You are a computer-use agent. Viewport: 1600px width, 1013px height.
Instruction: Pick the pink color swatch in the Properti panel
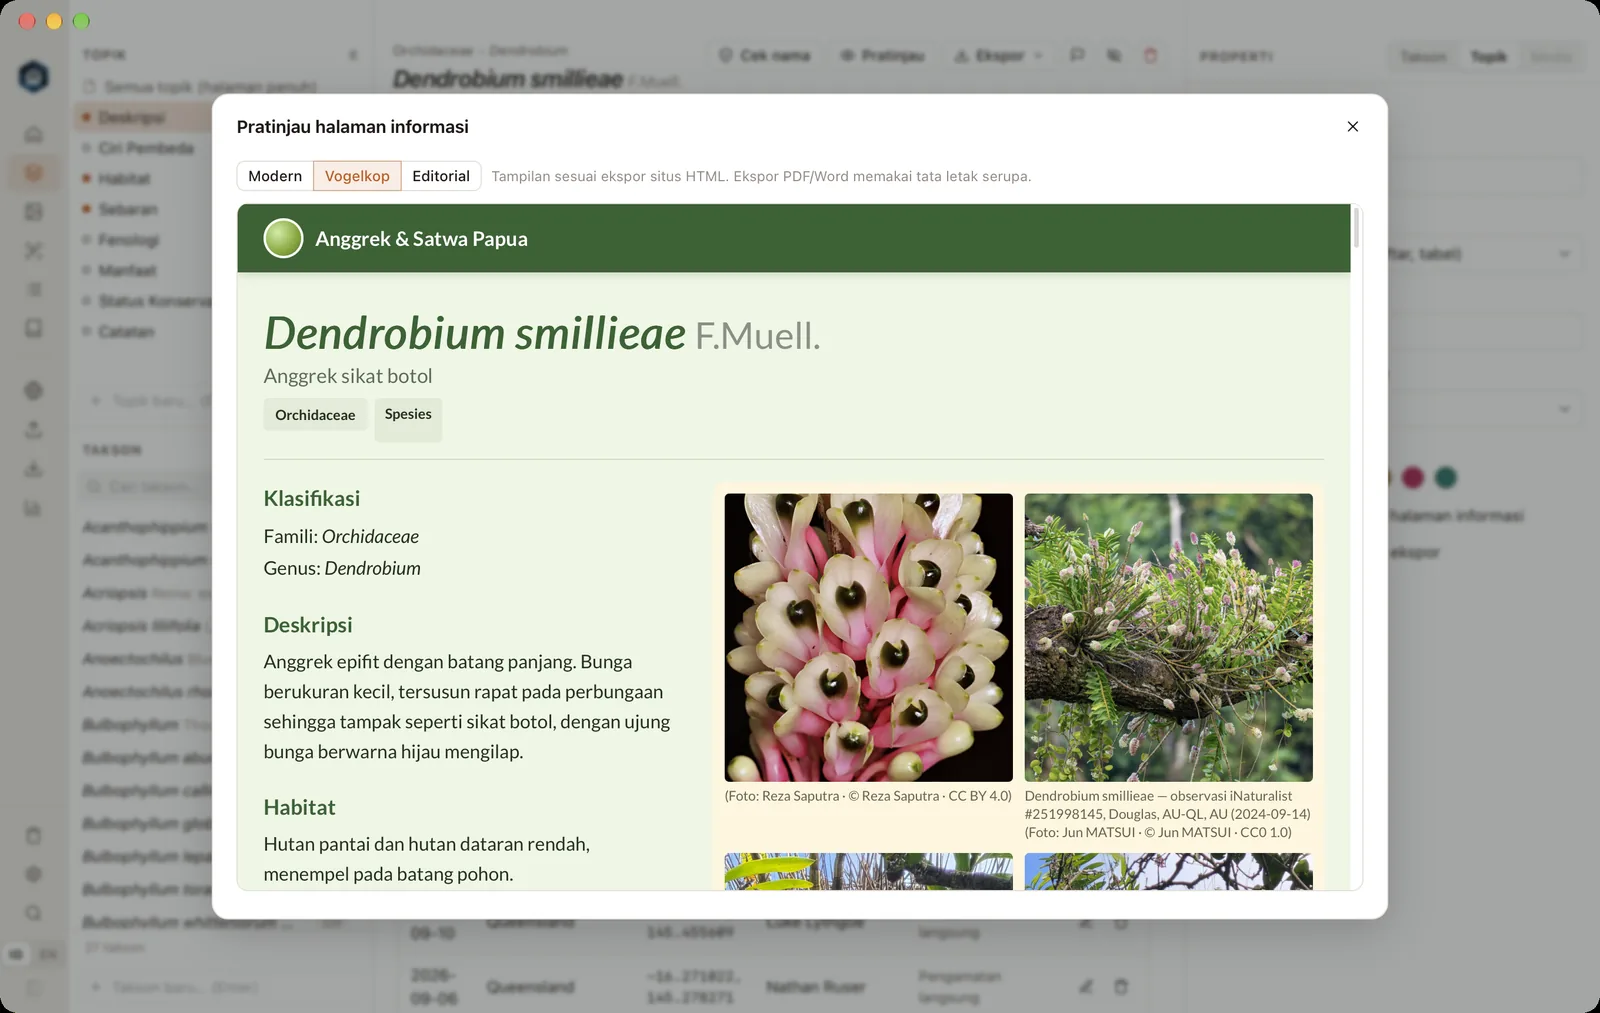1413,477
